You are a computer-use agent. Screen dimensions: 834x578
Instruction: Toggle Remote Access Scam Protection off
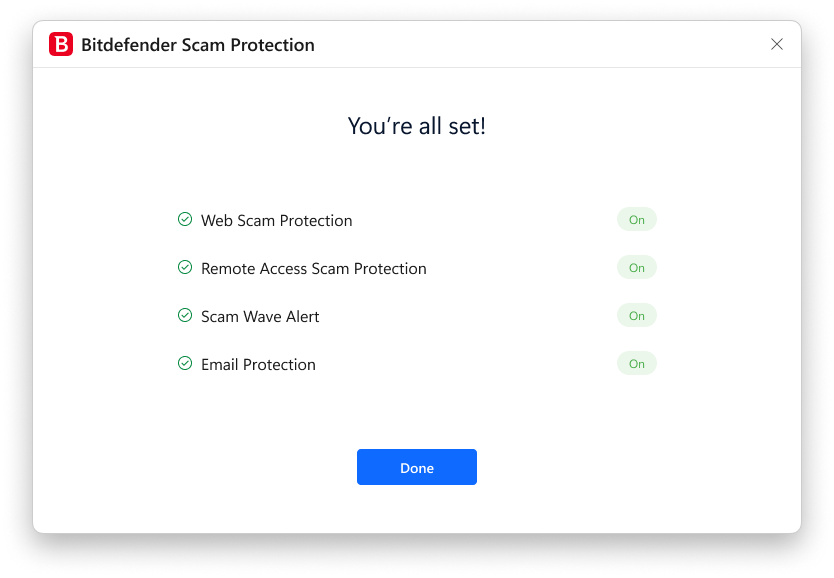[x=637, y=267]
